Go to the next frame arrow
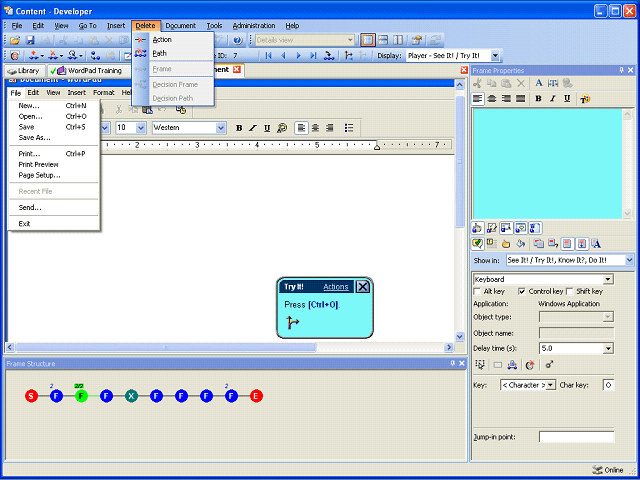The height and width of the screenshot is (480, 640). click(x=298, y=56)
